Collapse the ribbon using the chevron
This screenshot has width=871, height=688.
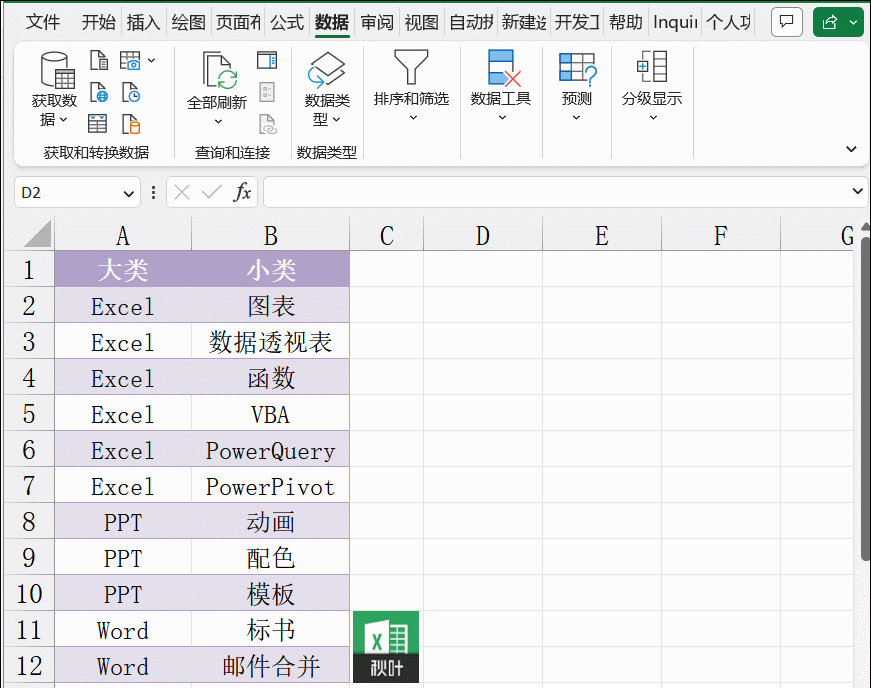point(850,149)
